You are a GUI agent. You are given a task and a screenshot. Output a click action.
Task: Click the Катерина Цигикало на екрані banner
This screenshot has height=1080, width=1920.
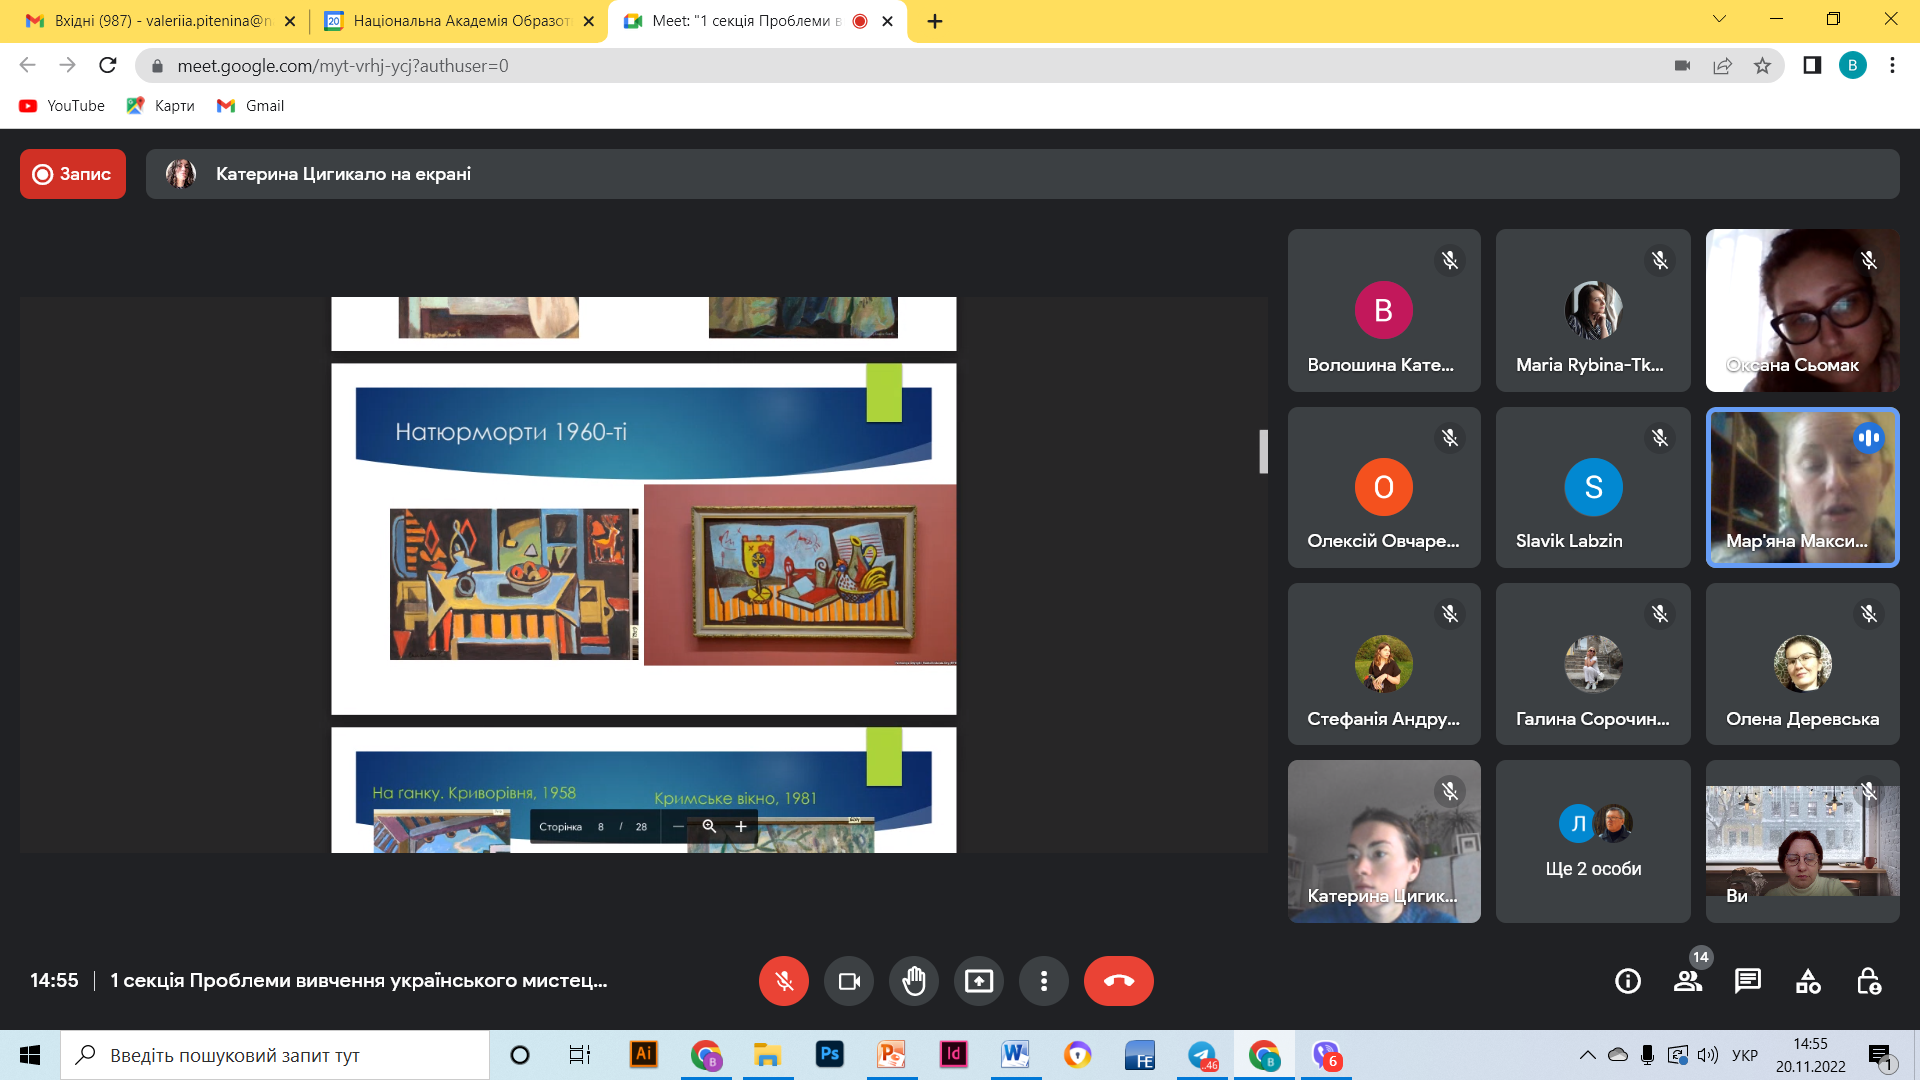tap(1023, 174)
